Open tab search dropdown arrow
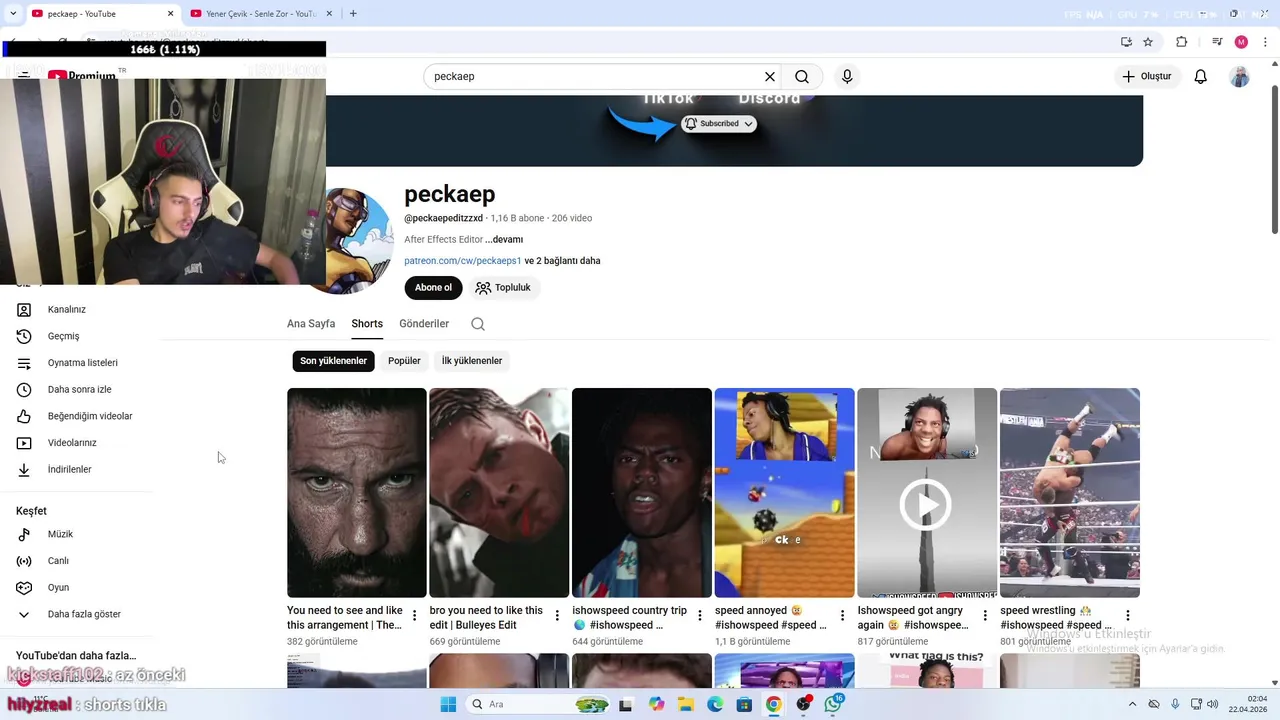Image resolution: width=1280 pixels, height=720 pixels. click(13, 14)
